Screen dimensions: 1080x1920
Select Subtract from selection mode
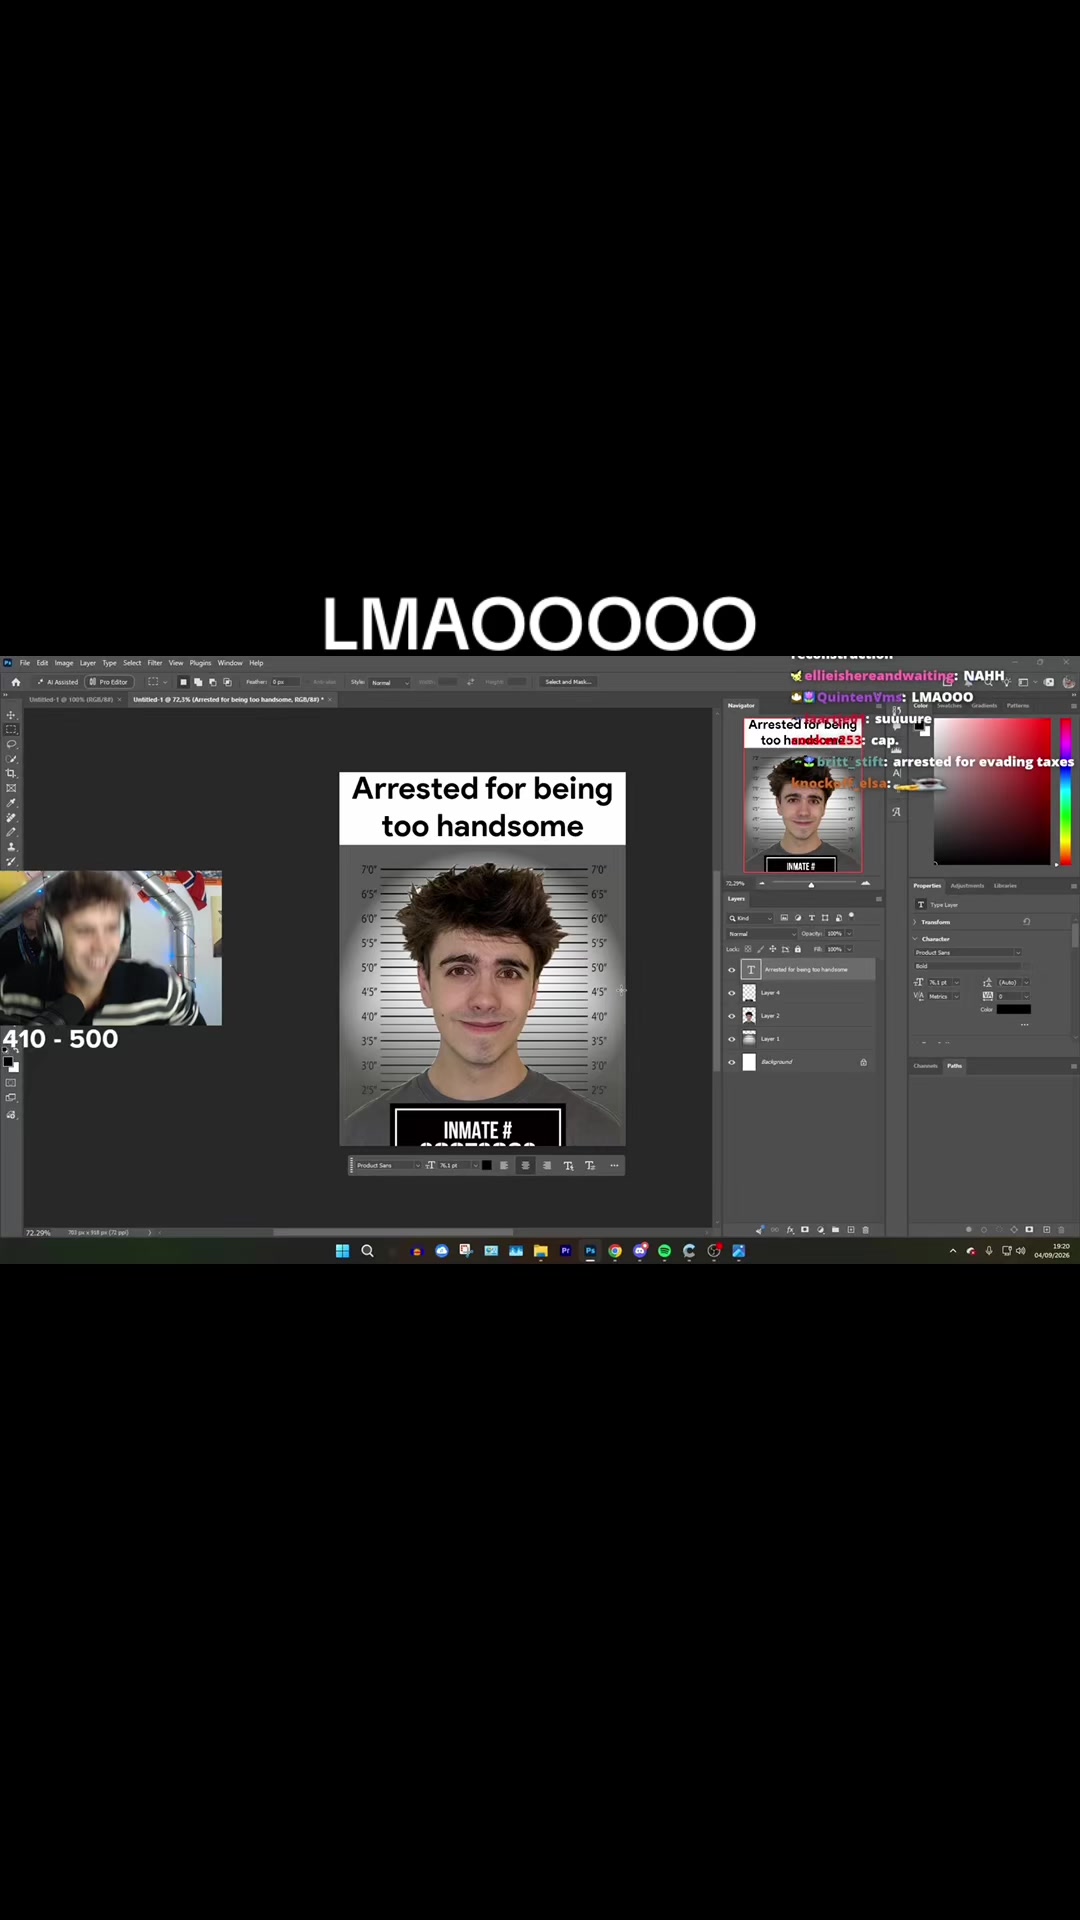click(x=212, y=682)
